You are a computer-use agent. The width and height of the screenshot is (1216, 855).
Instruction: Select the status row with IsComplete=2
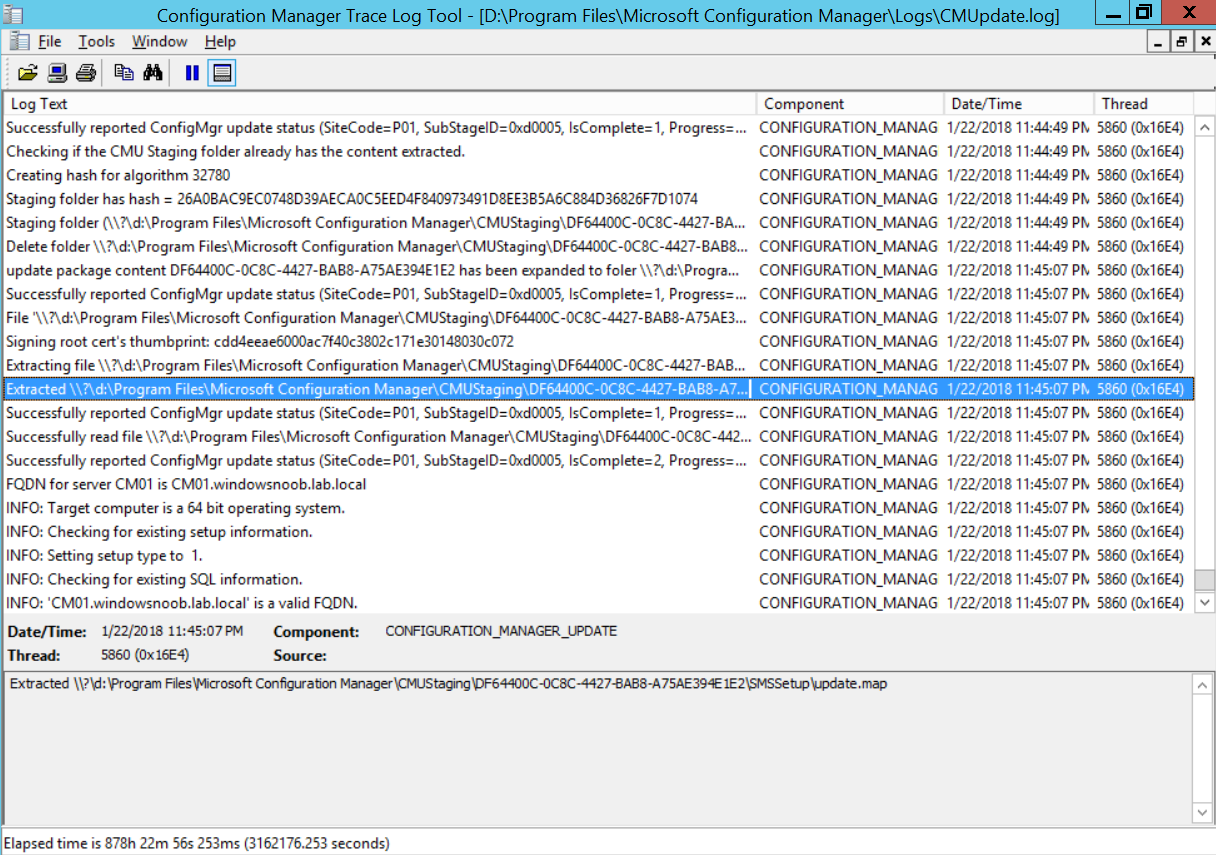pos(598,461)
